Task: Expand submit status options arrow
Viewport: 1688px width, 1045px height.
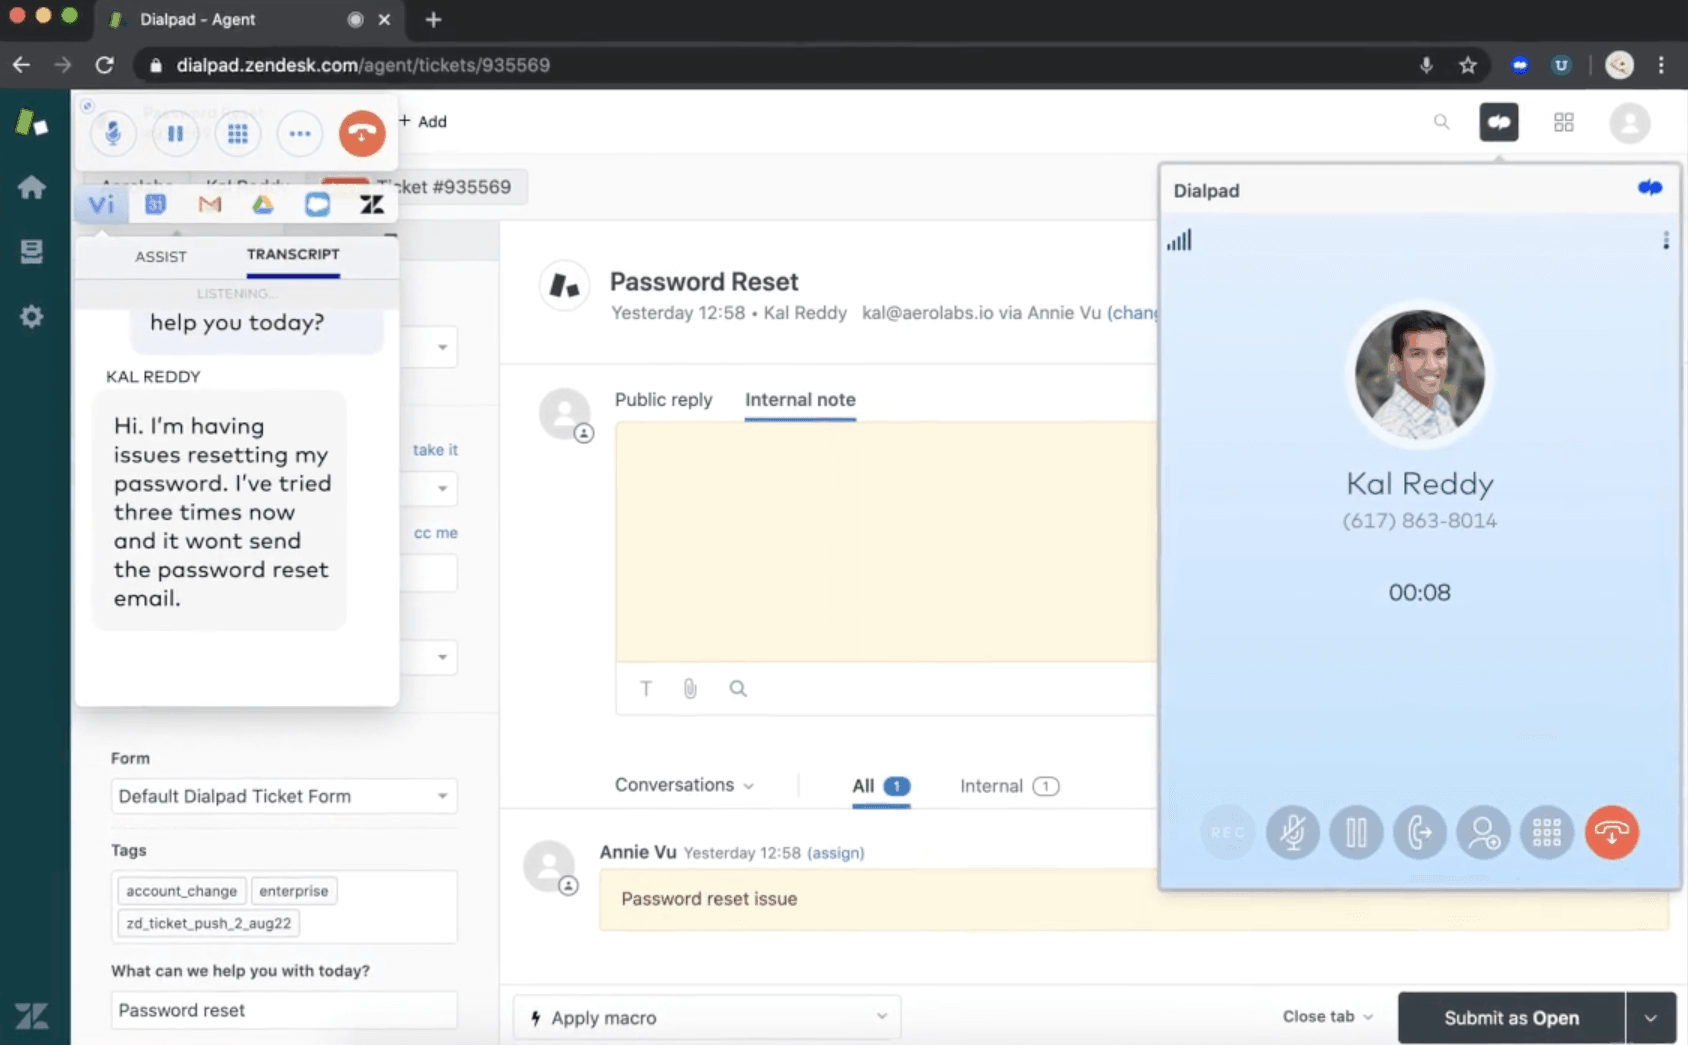Action: pos(1651,1018)
